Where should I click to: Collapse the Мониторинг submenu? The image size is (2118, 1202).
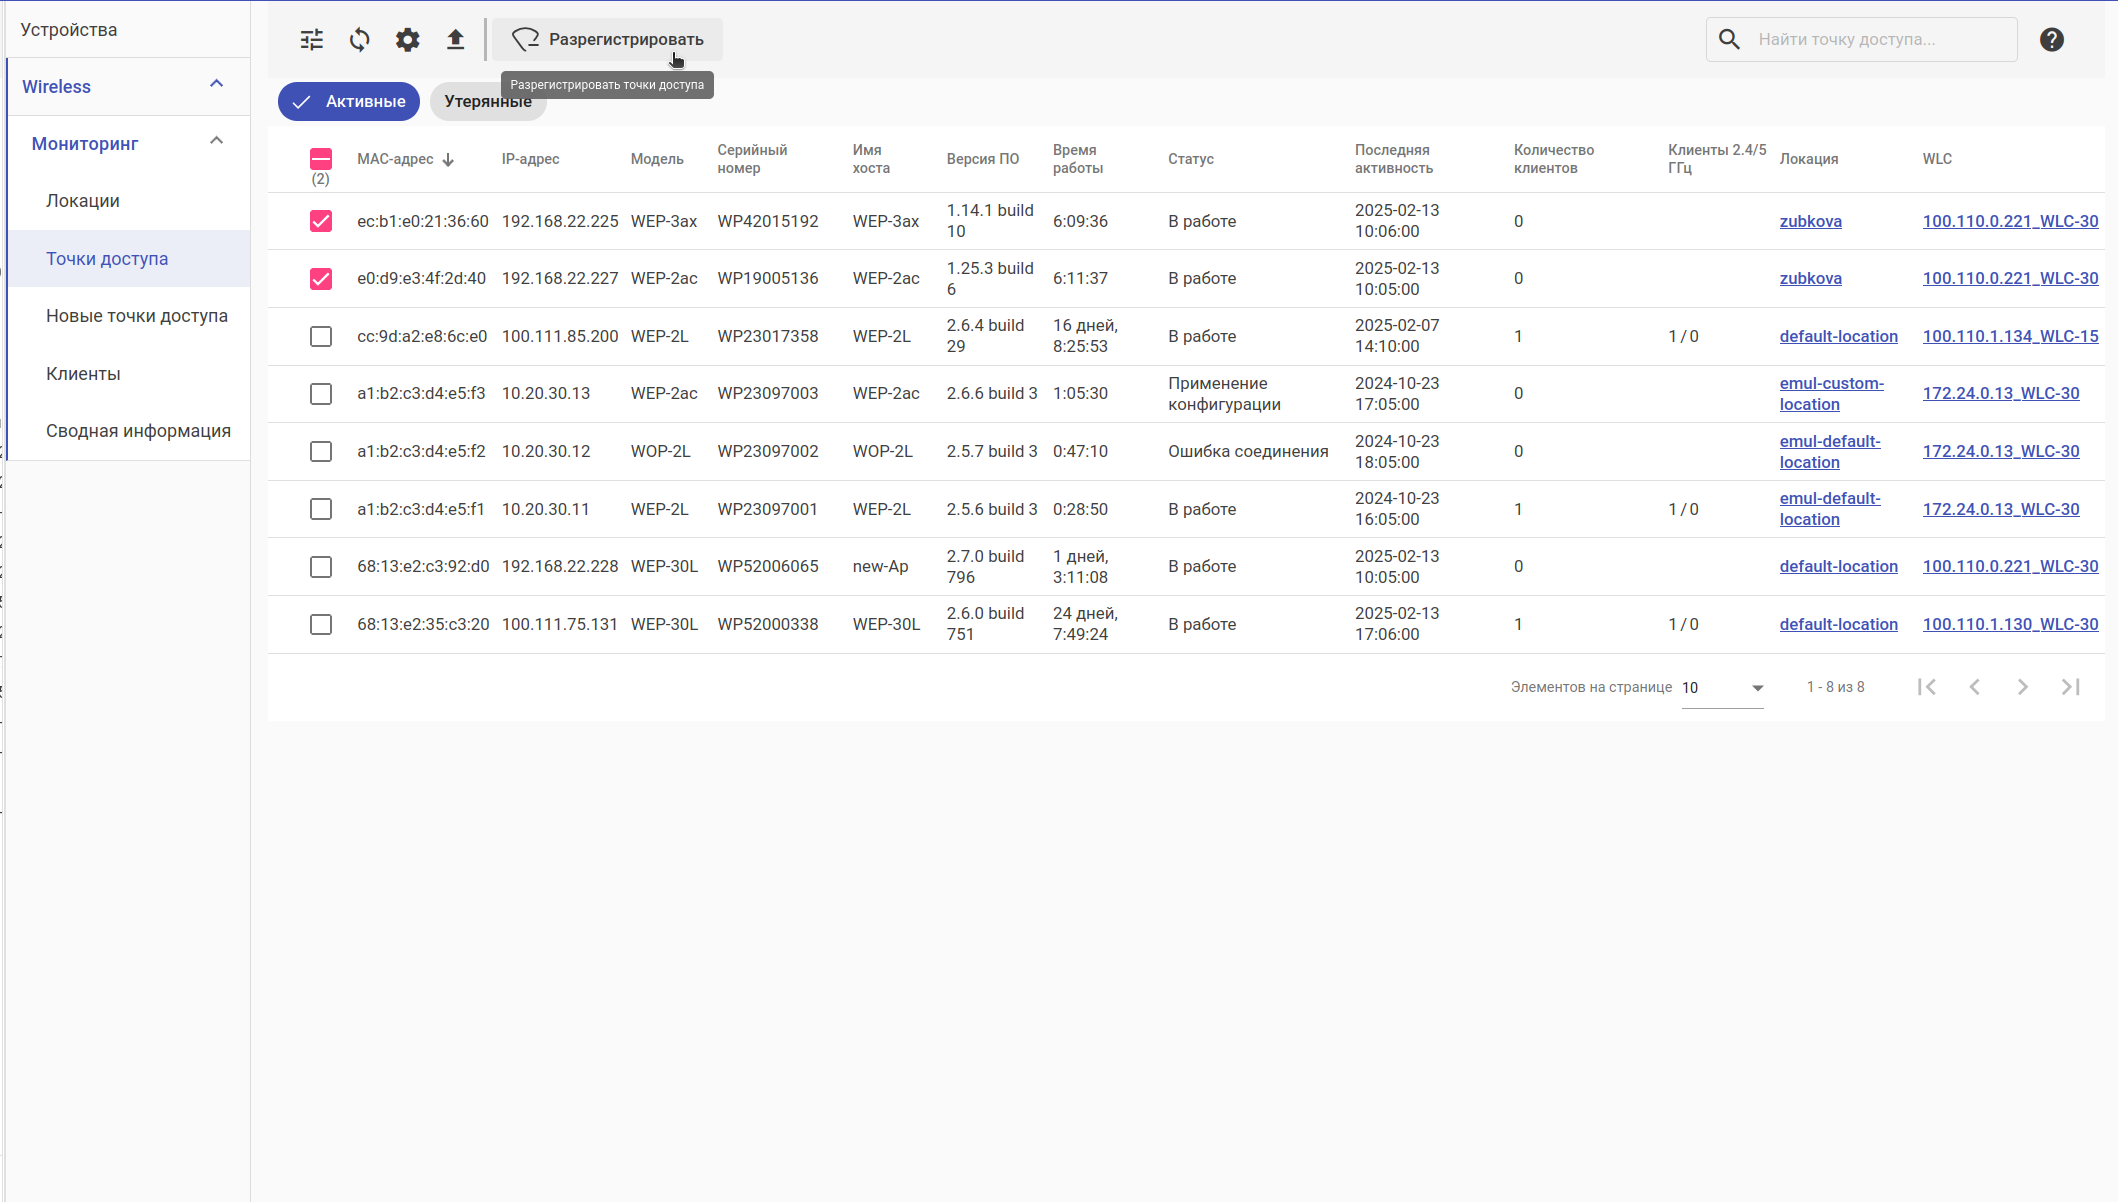click(x=216, y=142)
